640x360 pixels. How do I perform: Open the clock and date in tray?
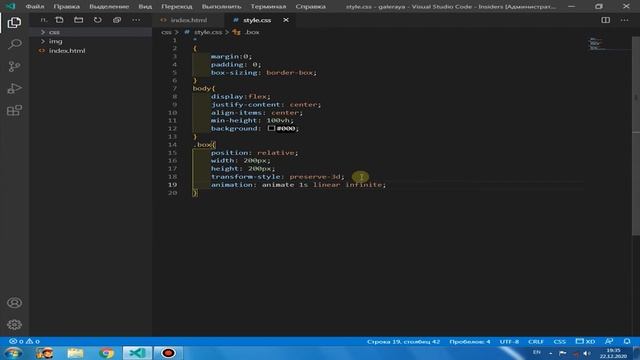tap(613, 353)
